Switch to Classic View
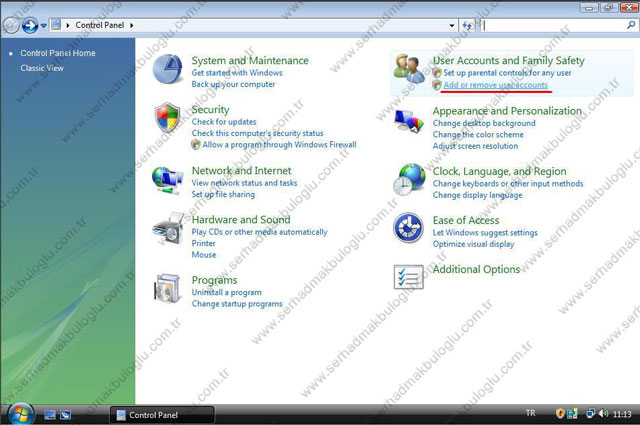The image size is (640, 425). [42, 68]
